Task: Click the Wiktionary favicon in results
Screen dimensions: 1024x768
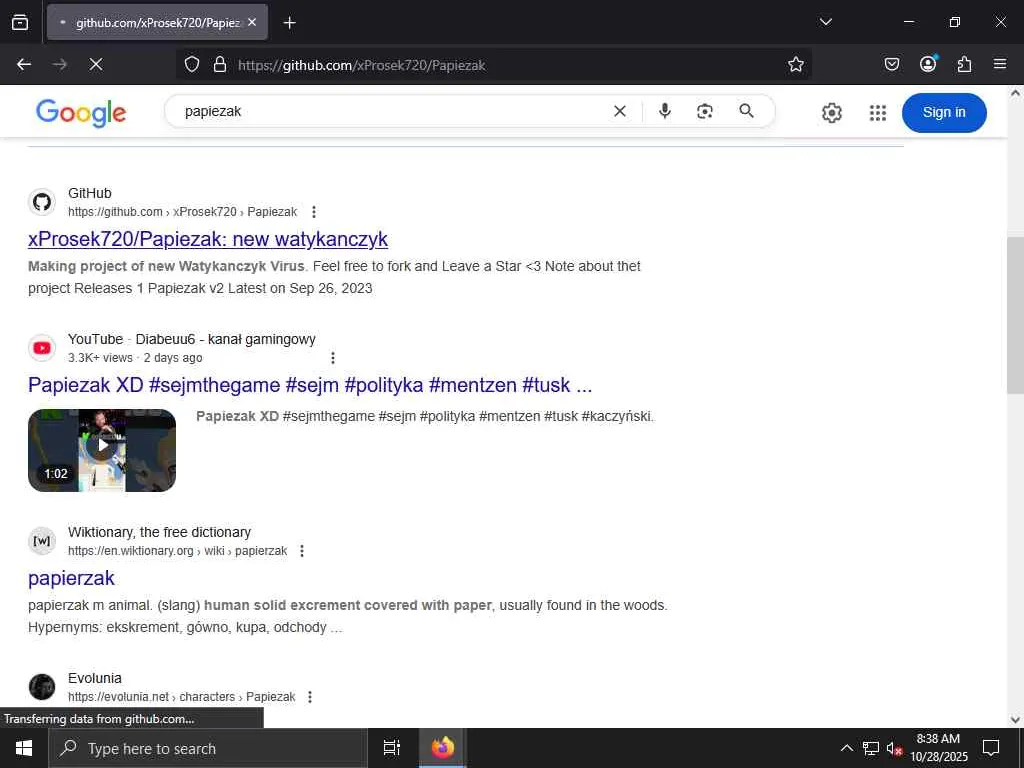Action: (x=42, y=541)
